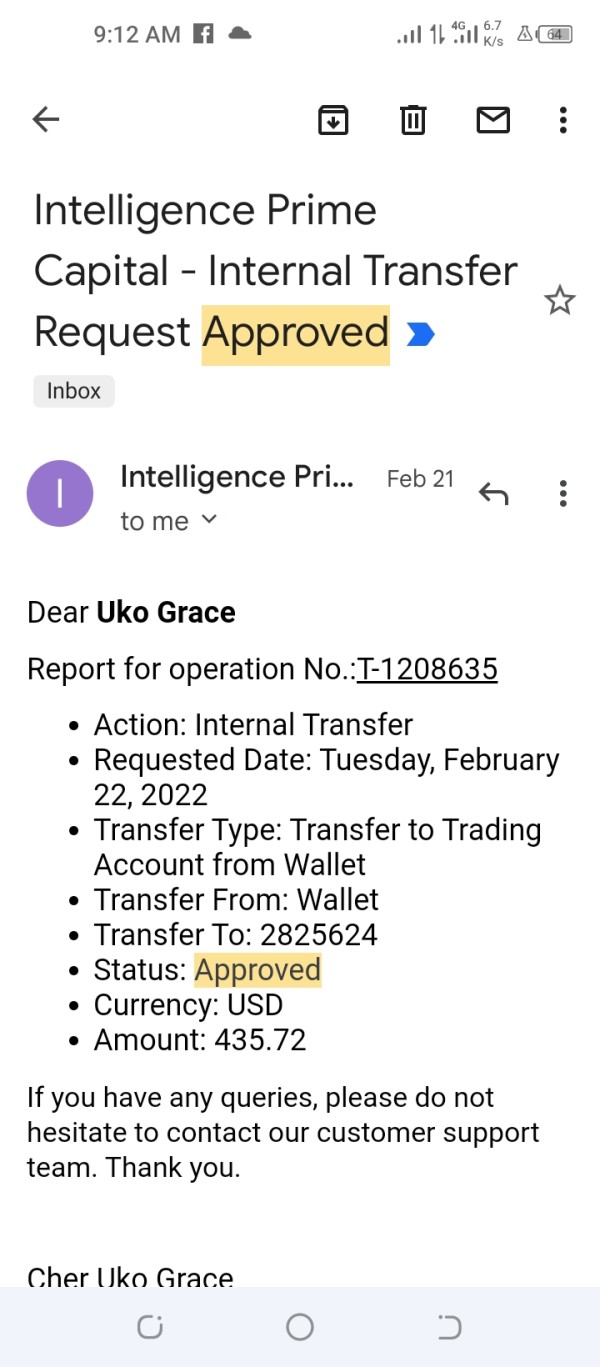Open message options next to reply
Viewport: 600px width, 1367px height.
coord(563,493)
